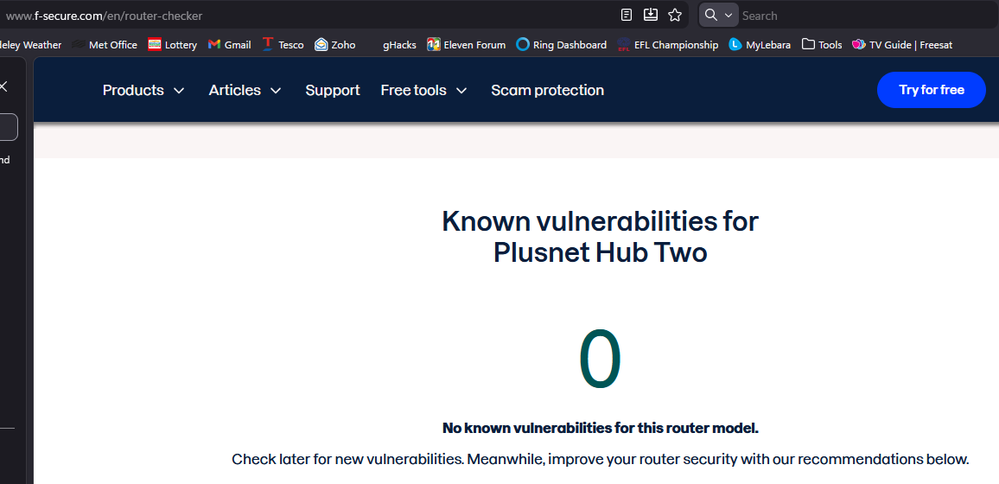999x484 pixels.
Task: Open the reader view icon in address bar
Action: click(x=626, y=15)
